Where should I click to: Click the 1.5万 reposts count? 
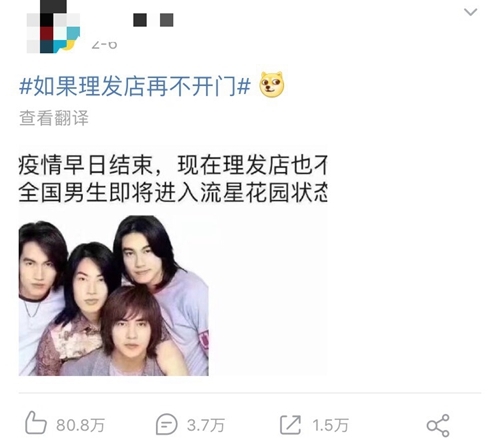pos(330,425)
